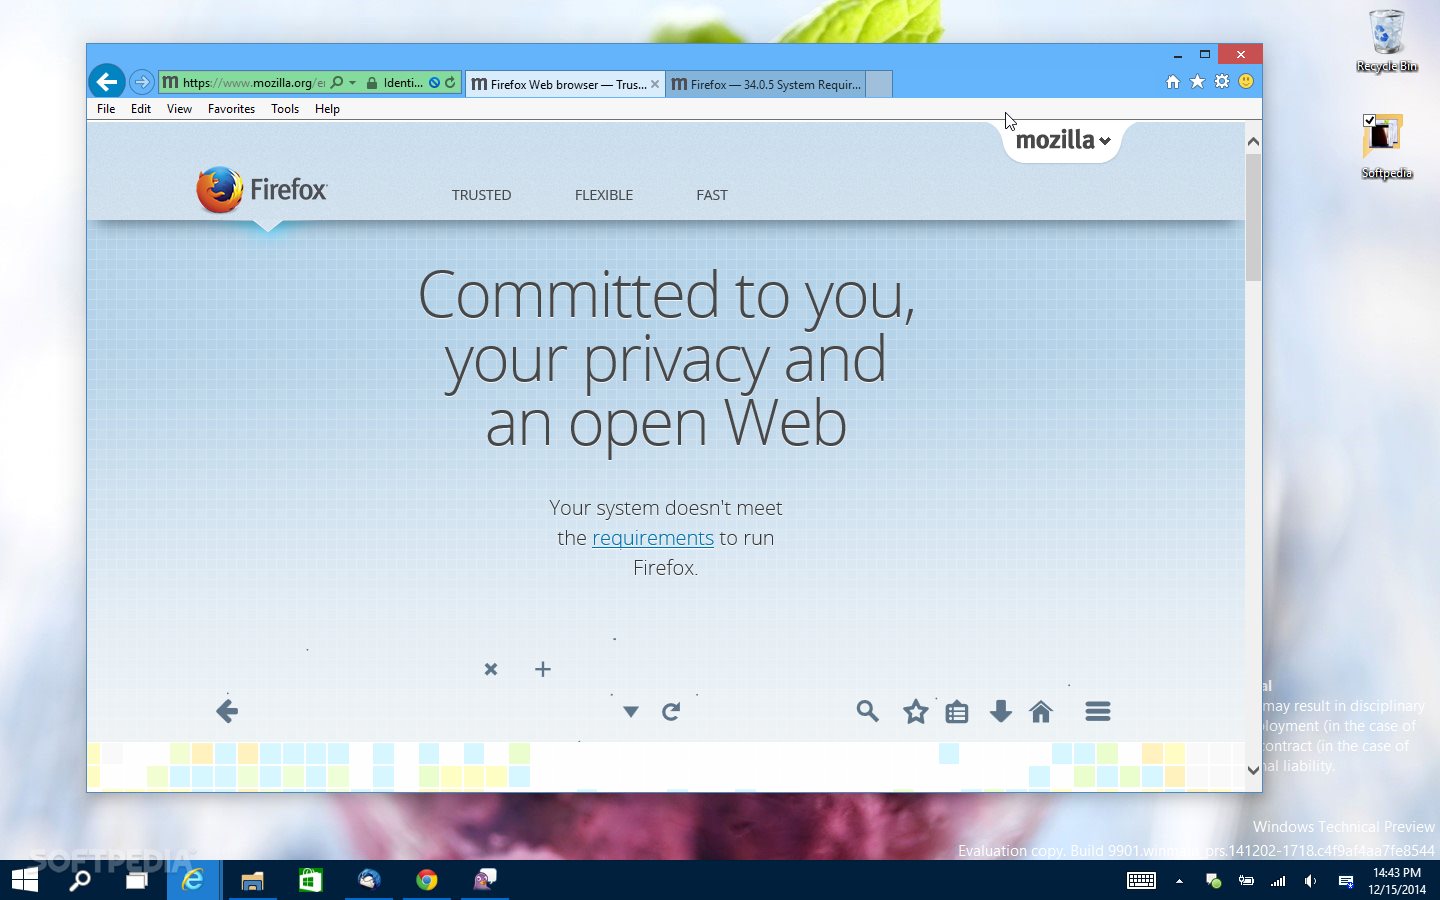Open File Explorer from taskbar
Viewport: 1440px width, 900px height.
[x=252, y=880]
